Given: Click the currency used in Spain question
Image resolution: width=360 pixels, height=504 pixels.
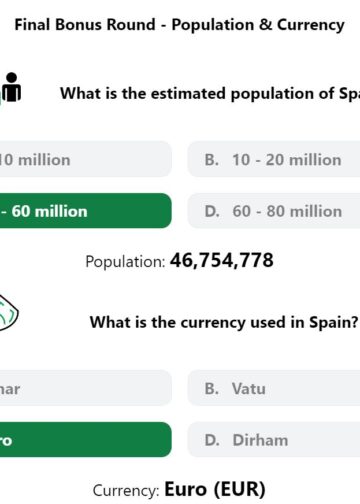Looking at the screenshot, I should 224,322.
